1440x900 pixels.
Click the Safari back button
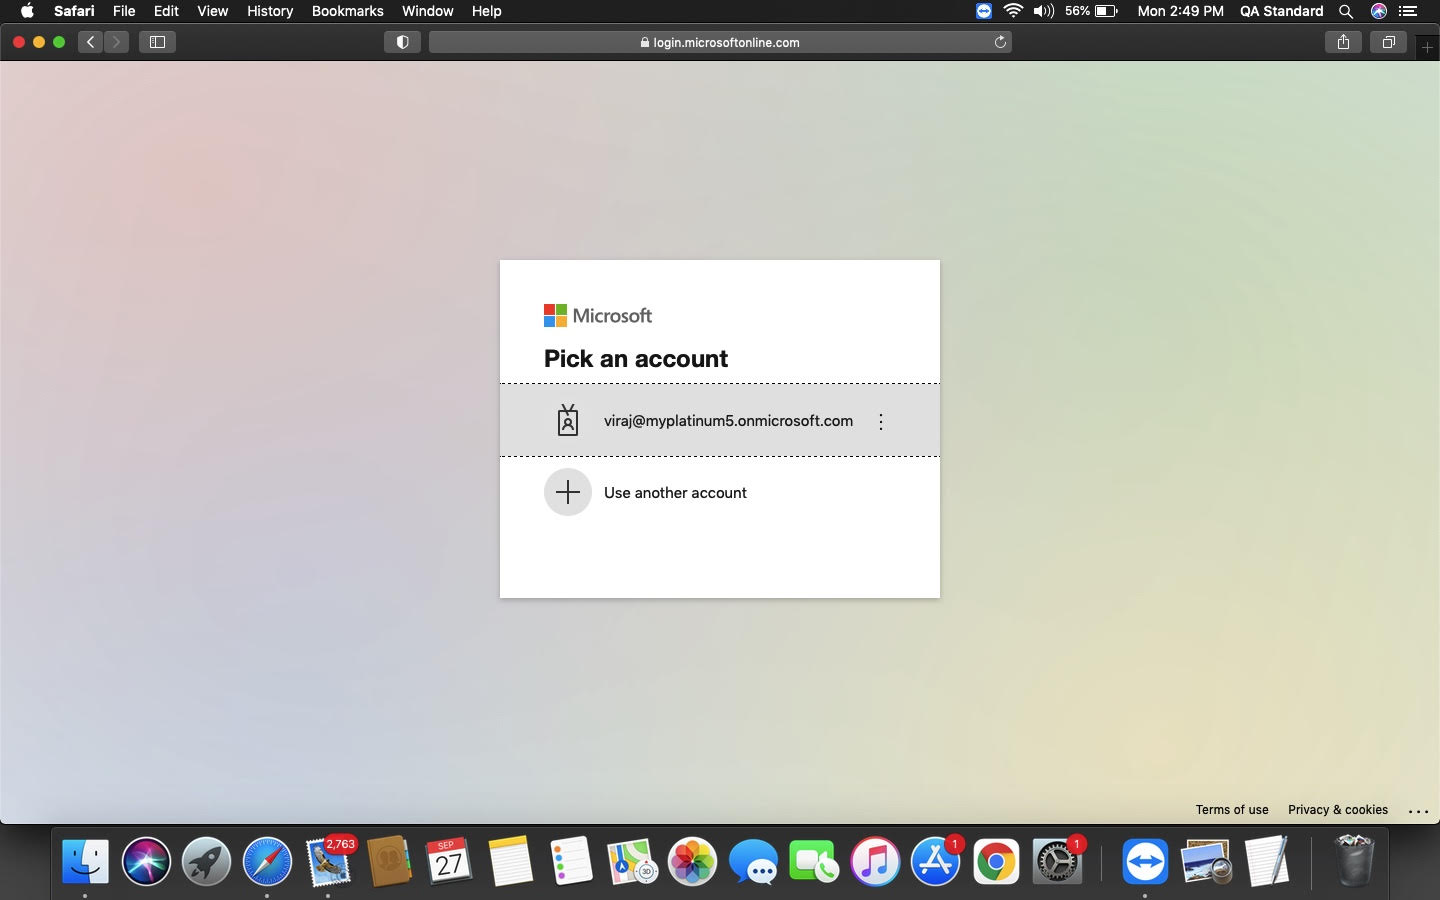coord(91,42)
